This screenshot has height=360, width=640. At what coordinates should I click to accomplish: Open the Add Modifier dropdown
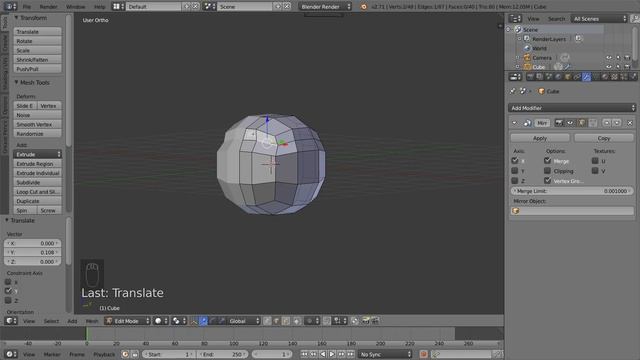(x=572, y=108)
